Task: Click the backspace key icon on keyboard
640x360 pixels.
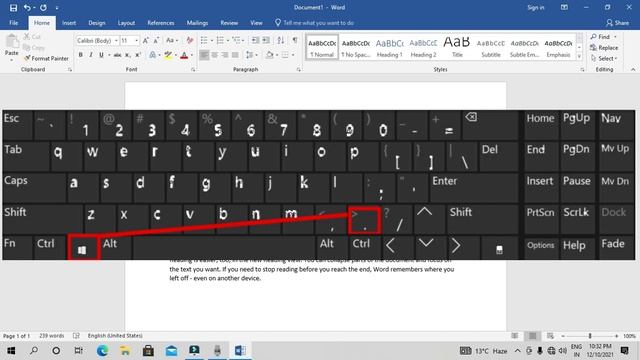Action: click(x=471, y=118)
